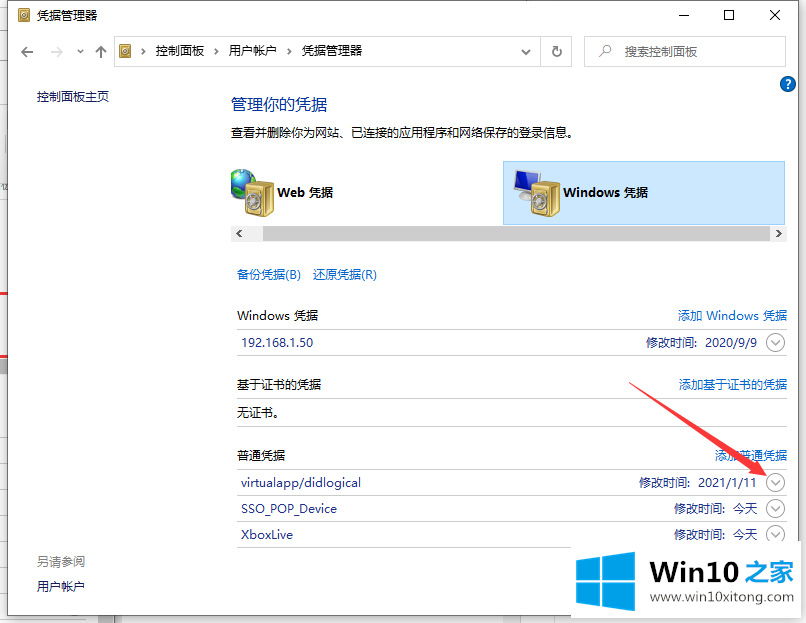Expand the 192.168.1.50 credential details
806x623 pixels.
tap(775, 342)
